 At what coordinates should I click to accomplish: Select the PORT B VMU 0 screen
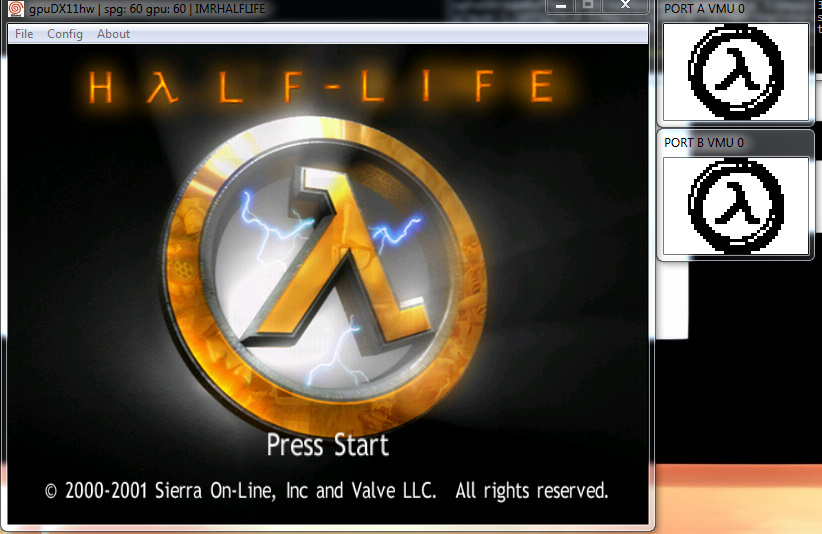736,206
